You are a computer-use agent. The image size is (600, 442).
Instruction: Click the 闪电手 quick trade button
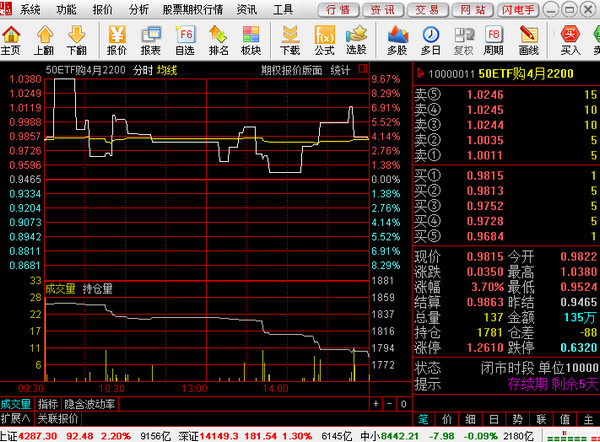pos(523,9)
